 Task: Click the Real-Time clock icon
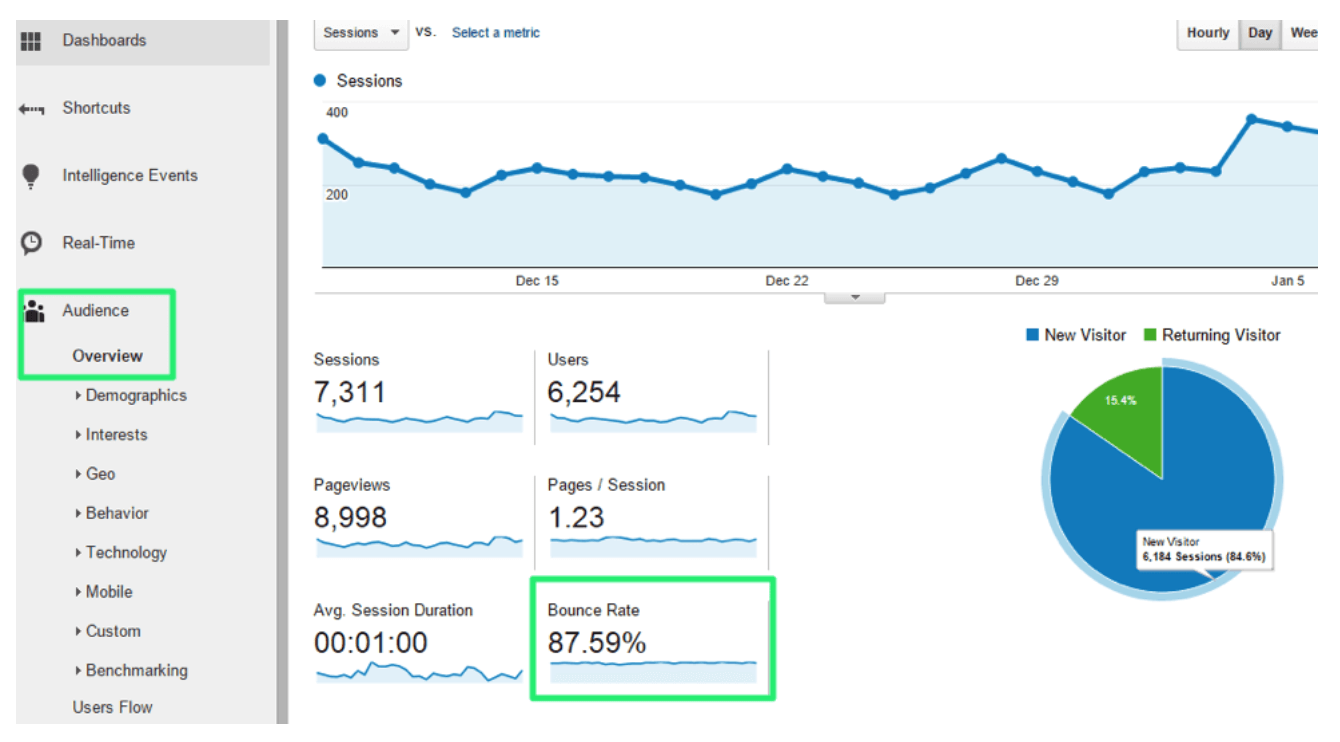coord(32,243)
